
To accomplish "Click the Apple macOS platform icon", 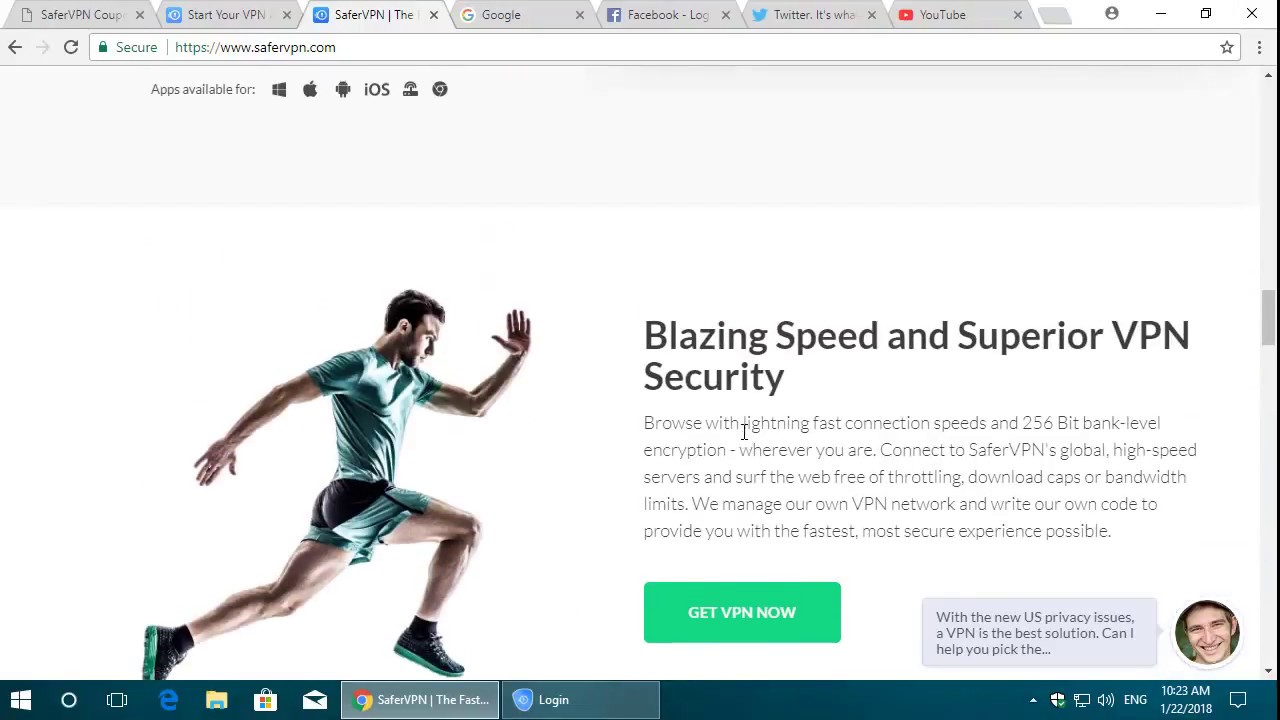I will [310, 89].
